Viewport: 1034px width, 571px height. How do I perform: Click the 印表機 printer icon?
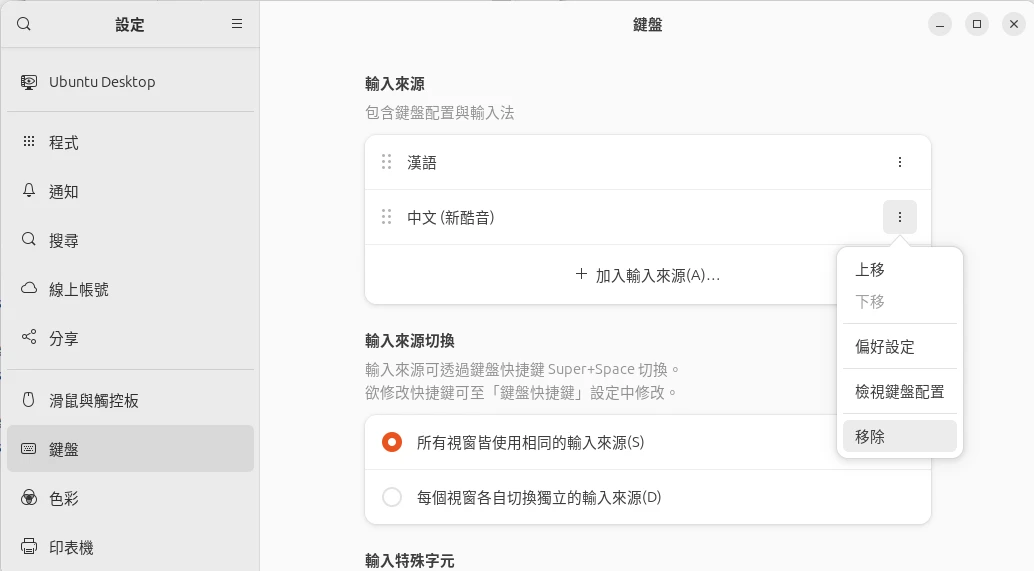29,547
